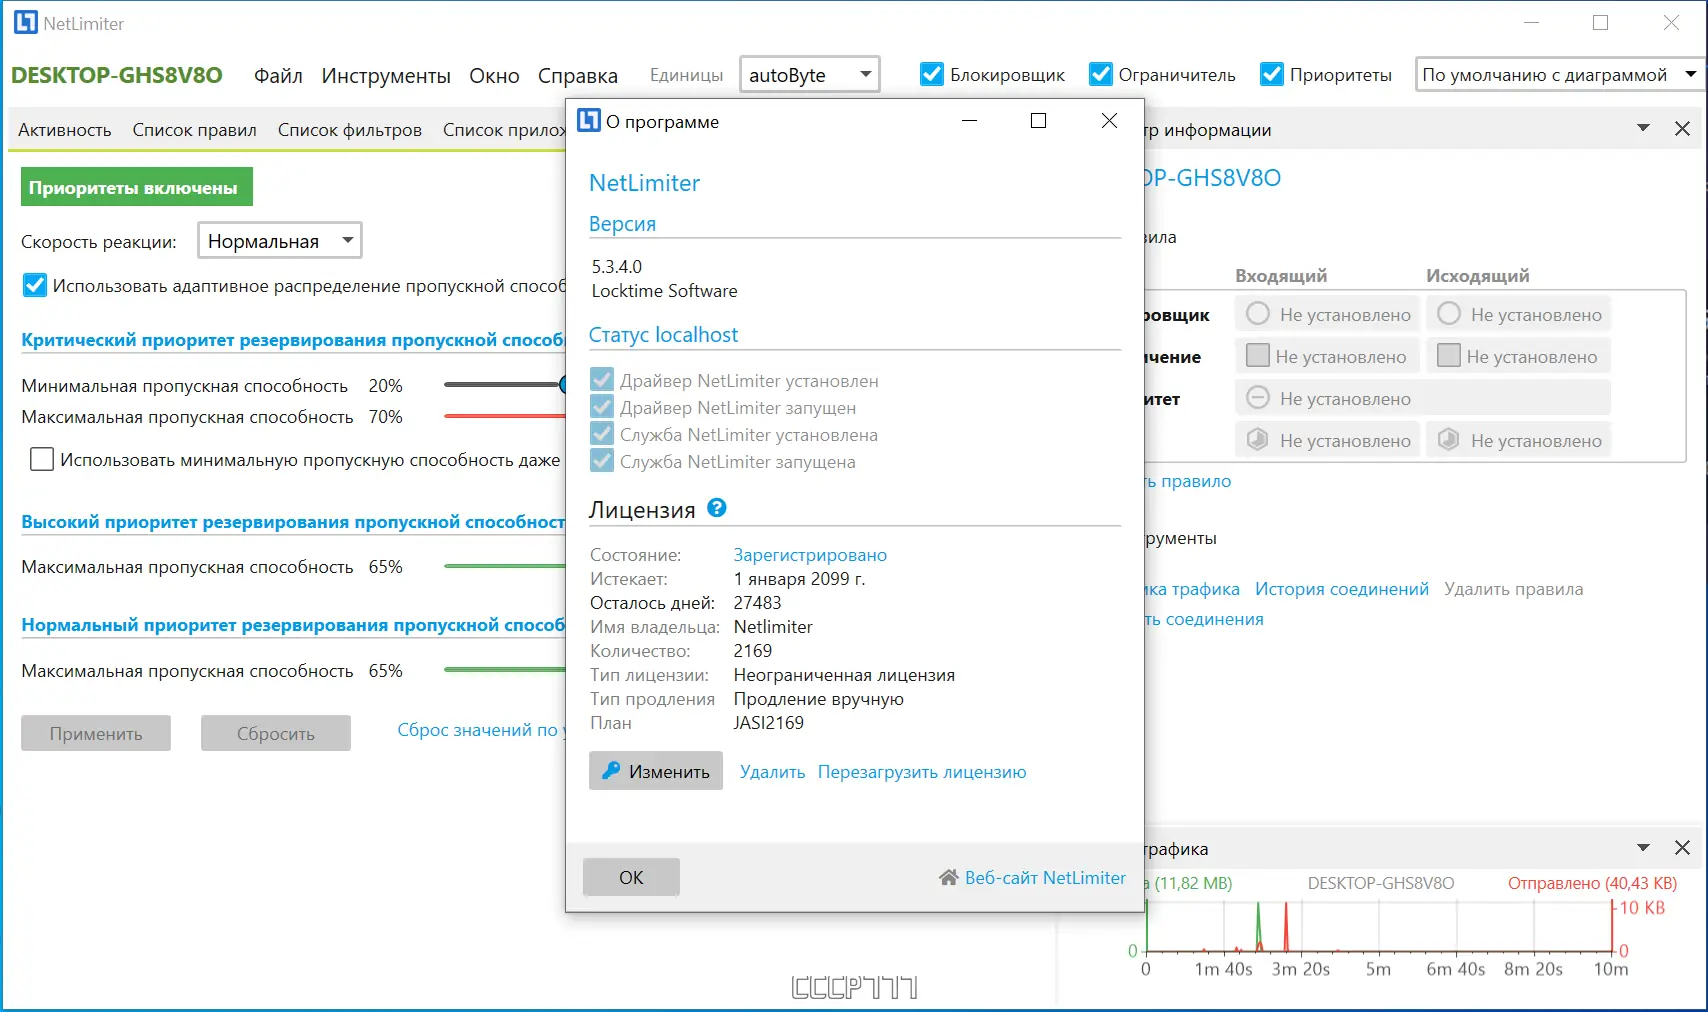Viewport: 1708px width, 1012px height.
Task: Click Перезагрузить лицензию link
Action: [922, 772]
